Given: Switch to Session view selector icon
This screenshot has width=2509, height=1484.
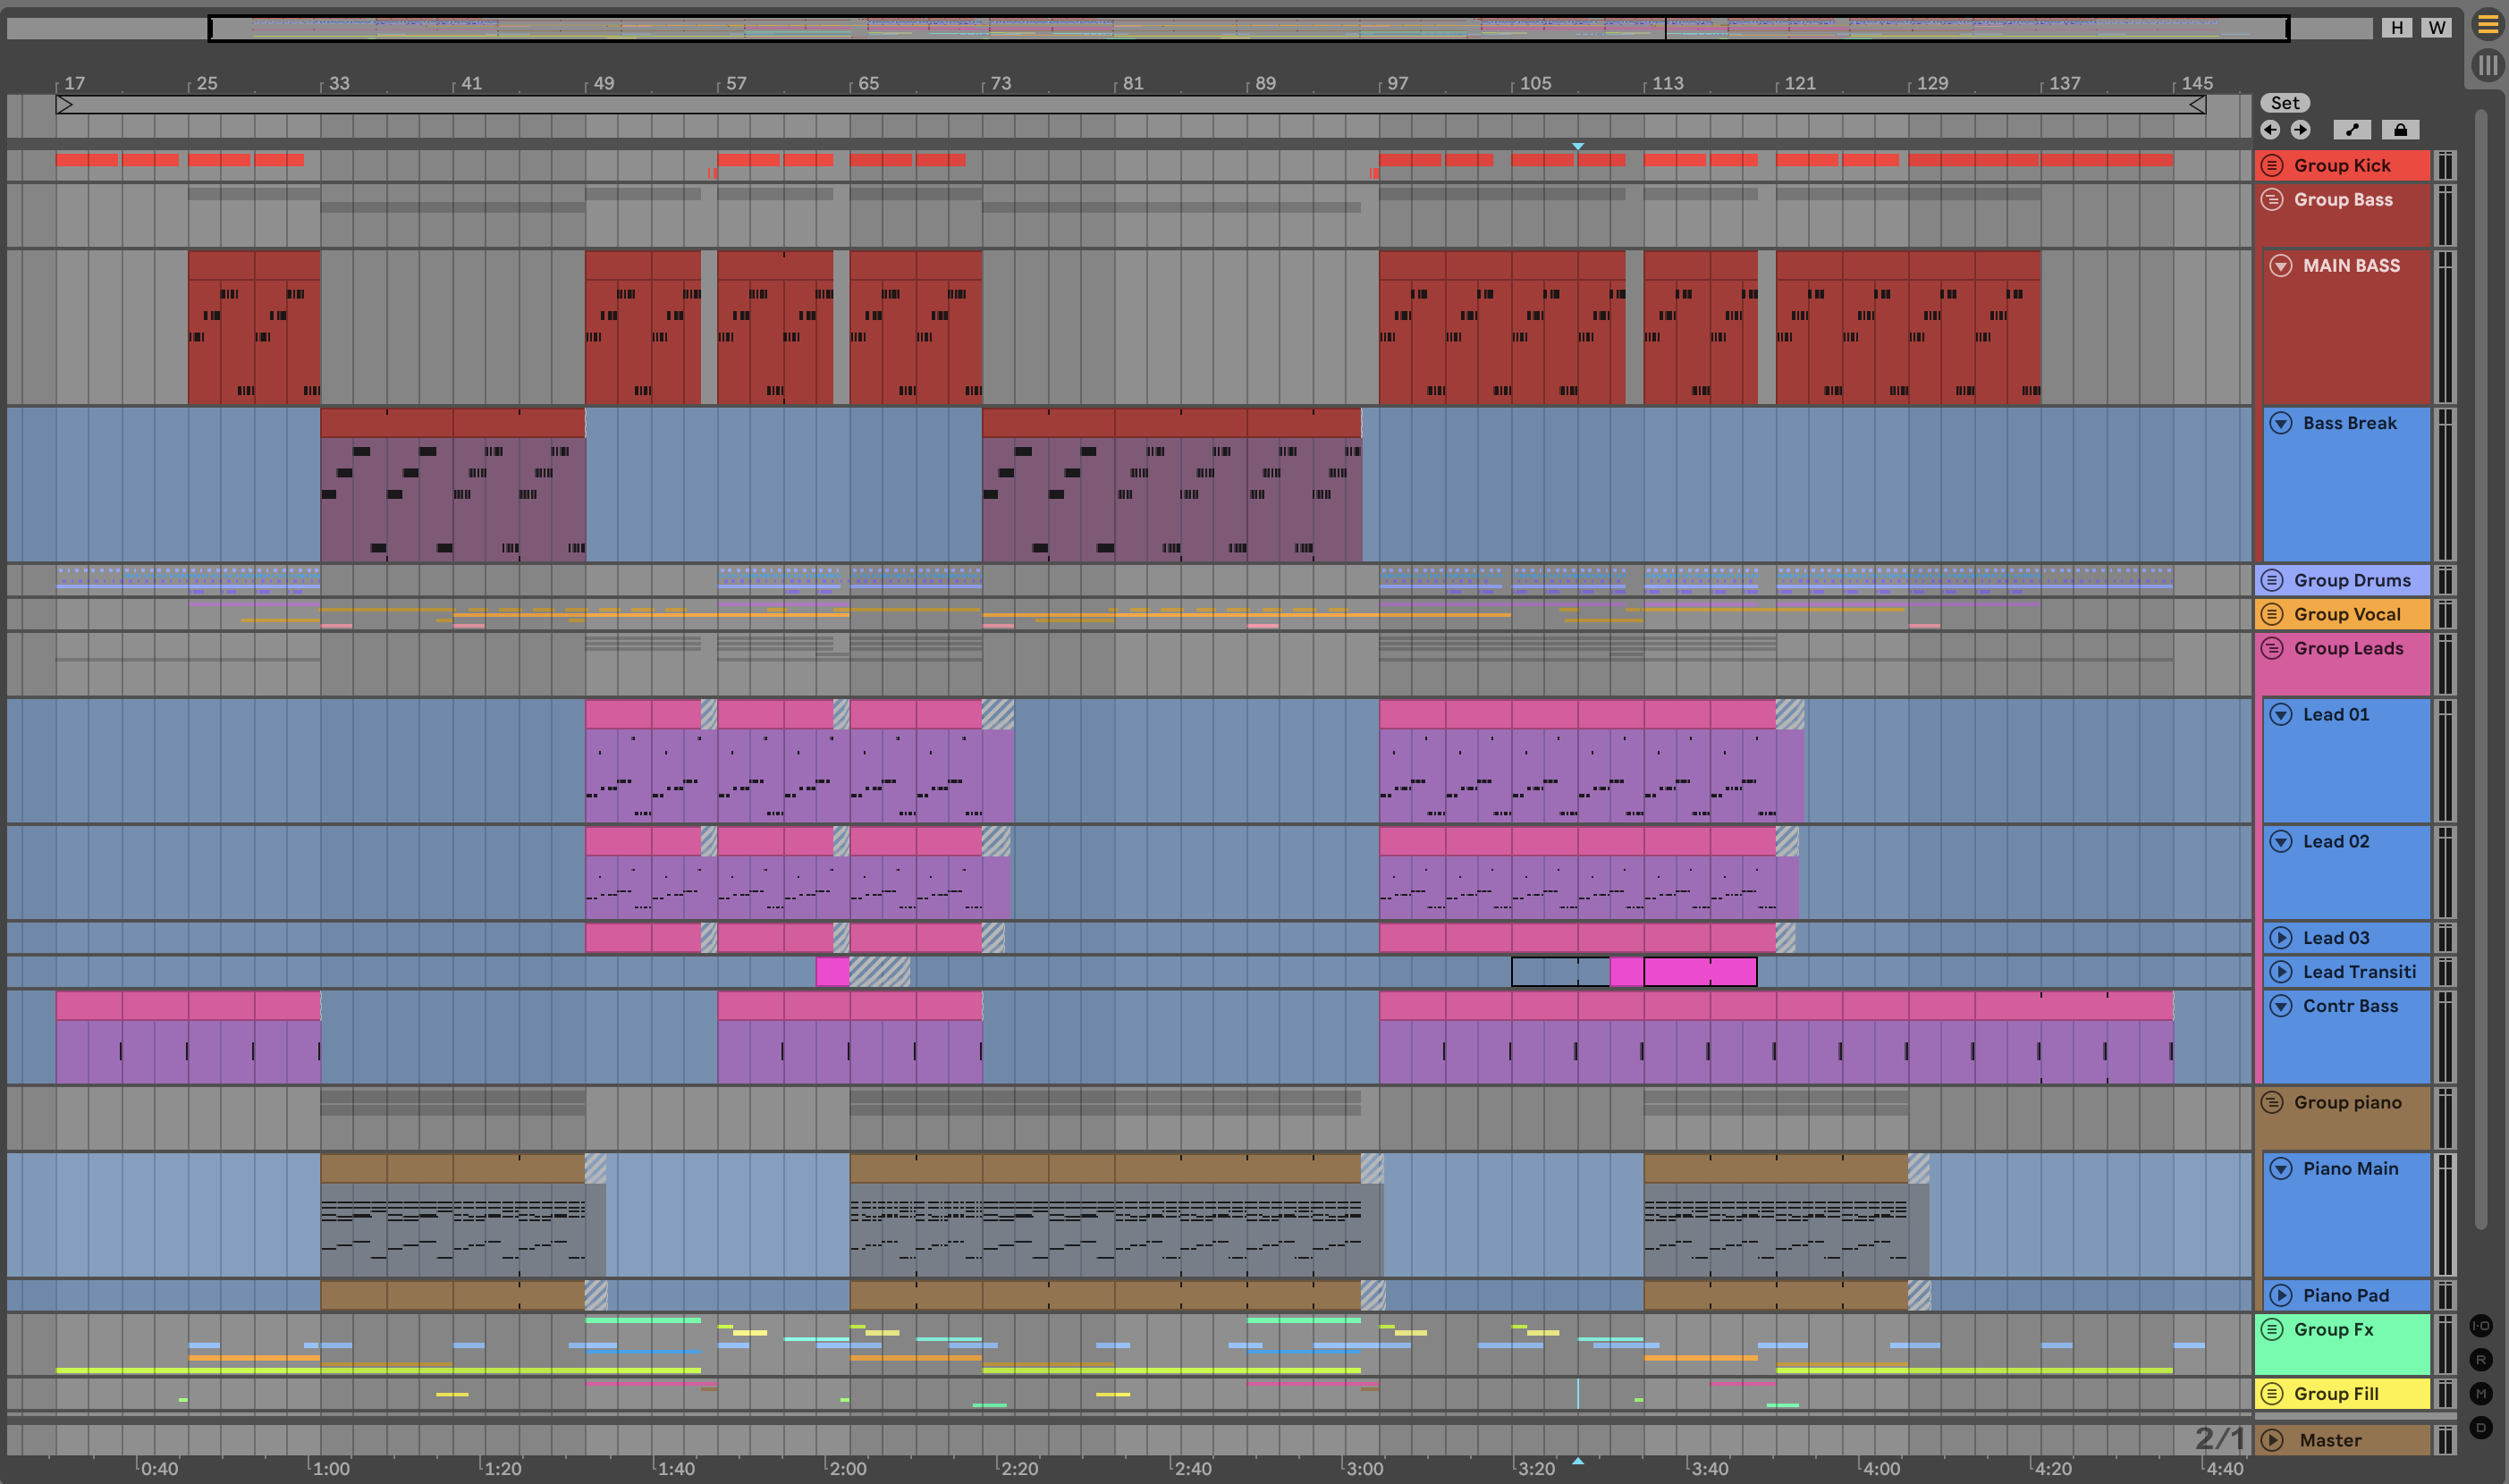Looking at the screenshot, I should click(x=2487, y=66).
